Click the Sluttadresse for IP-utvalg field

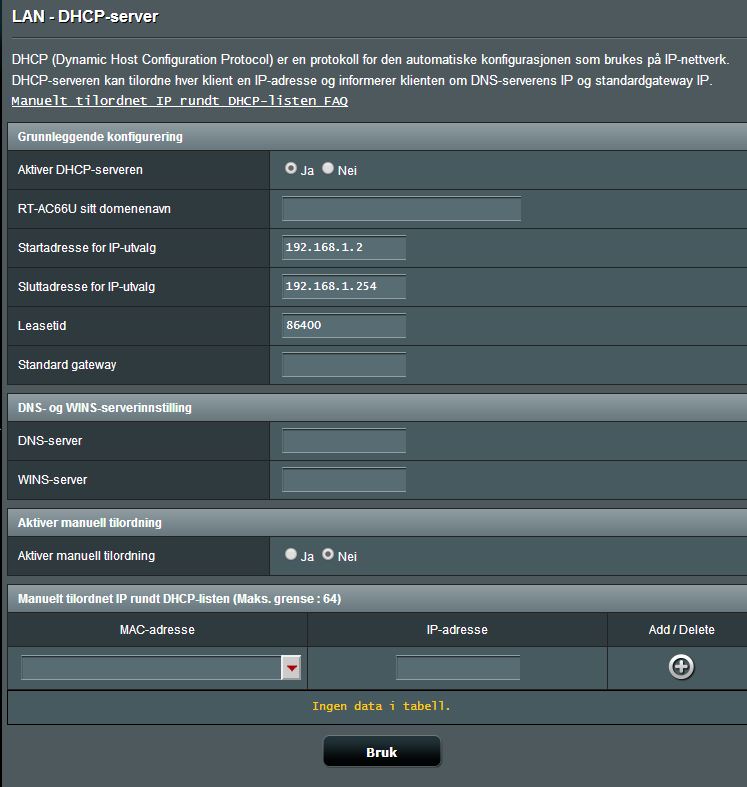click(344, 287)
